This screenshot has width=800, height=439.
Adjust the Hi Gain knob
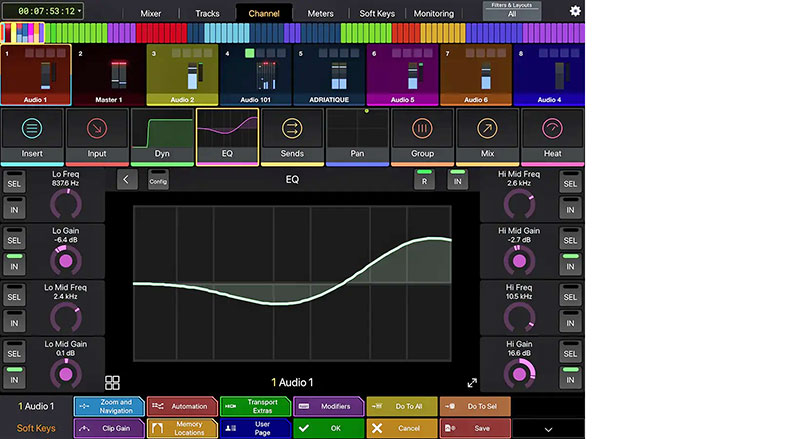click(519, 374)
